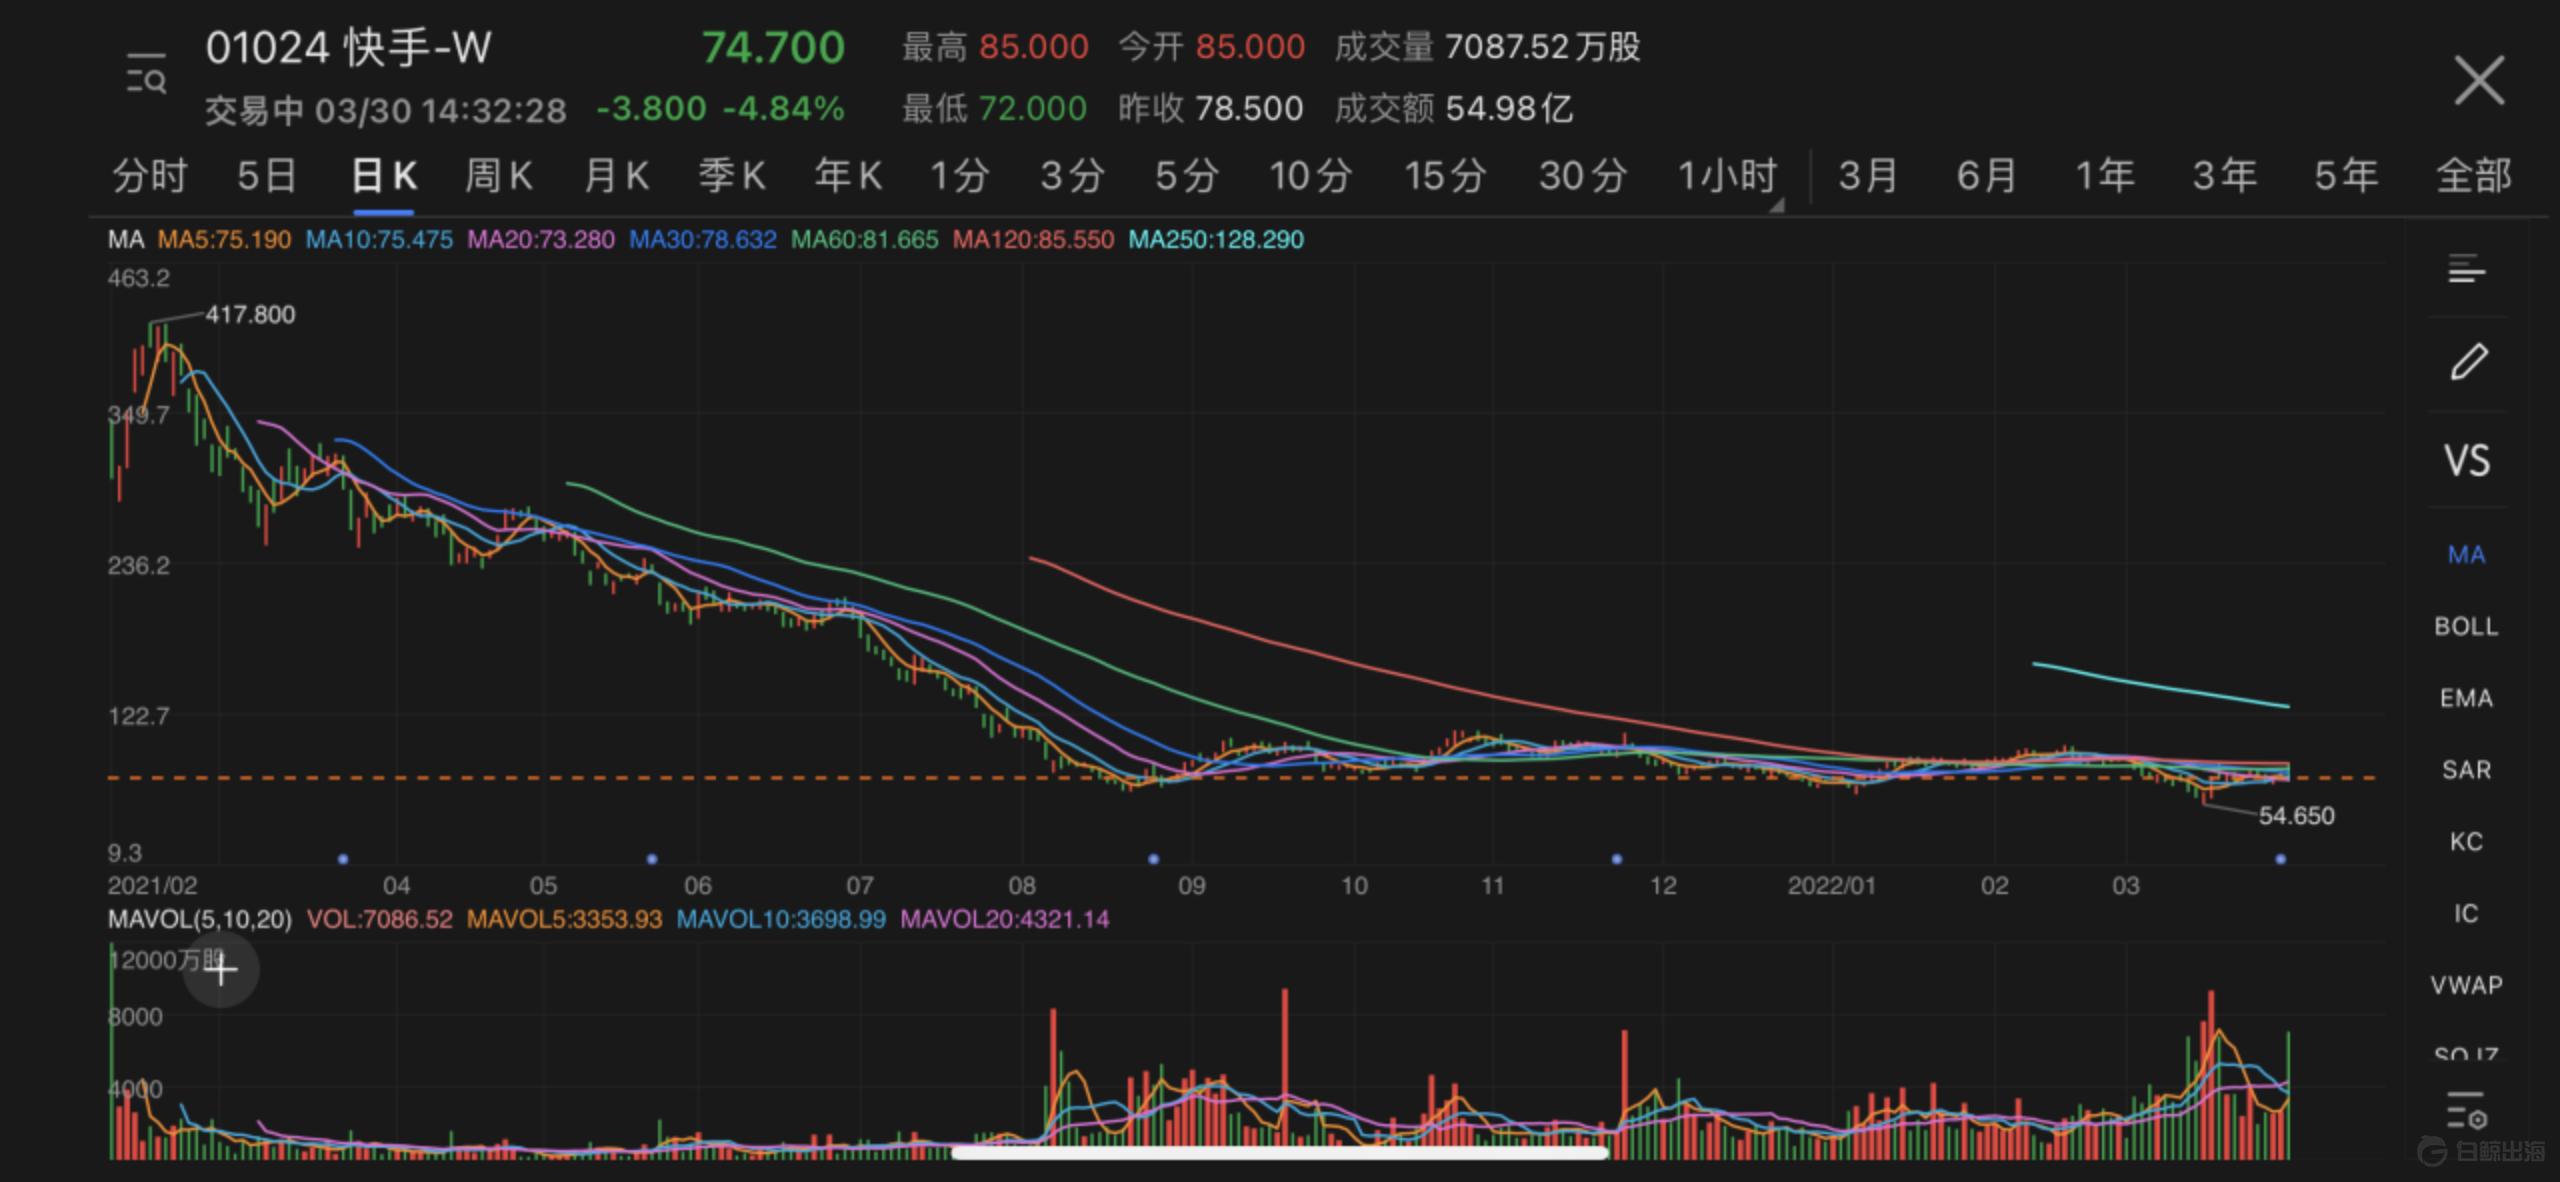The image size is (2560, 1182).
Task: Open indicator settings icon at bottom right
Action: click(x=2466, y=1111)
